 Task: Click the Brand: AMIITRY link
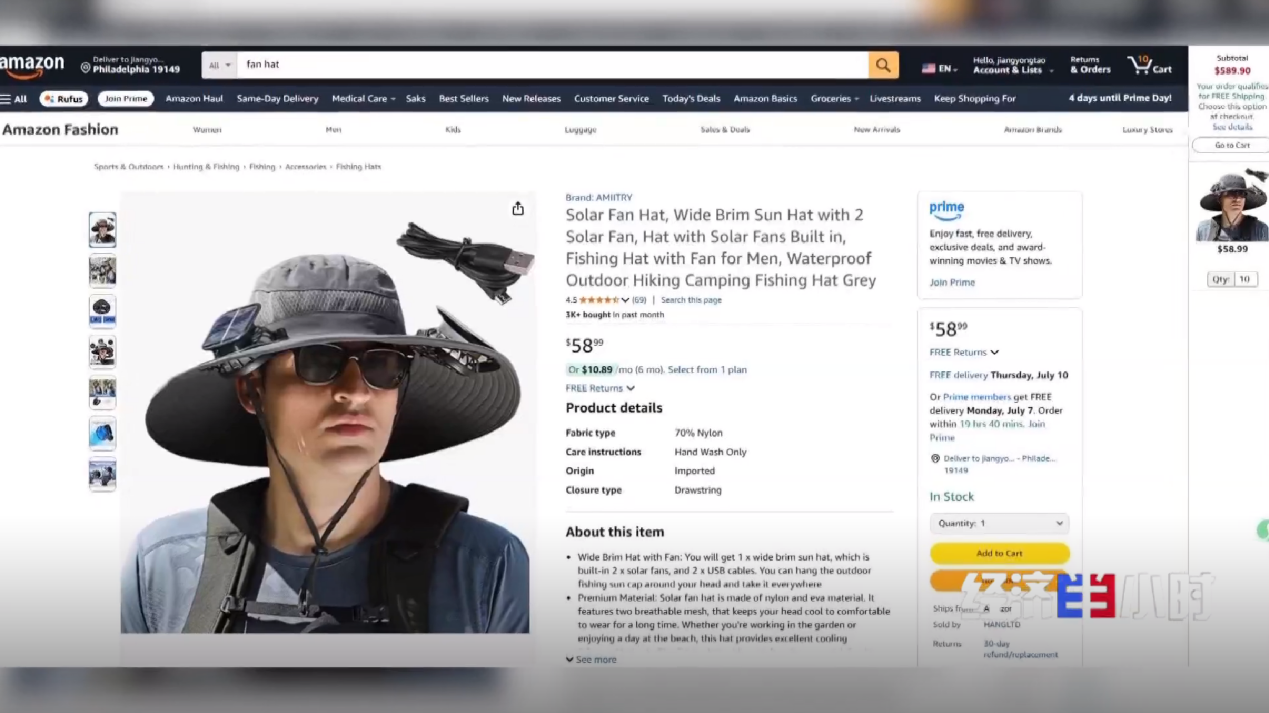click(599, 198)
